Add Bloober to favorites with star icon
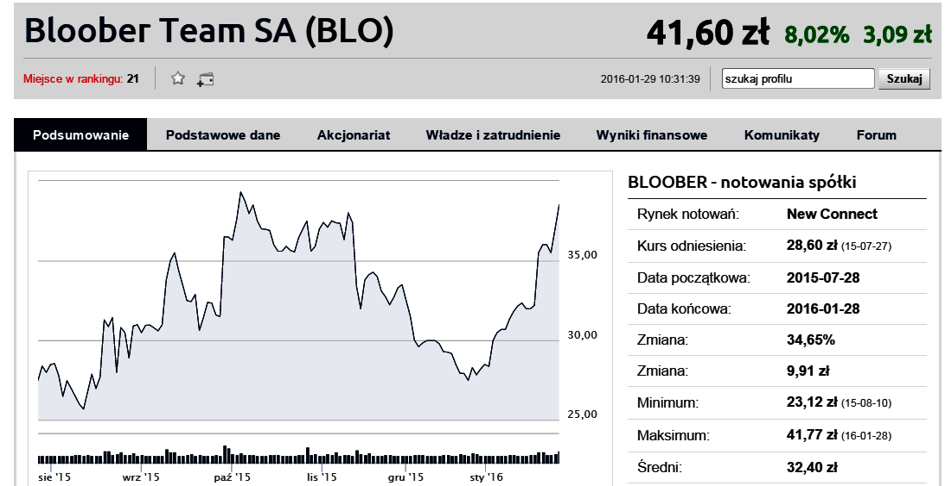This screenshot has width=945, height=486. click(x=178, y=78)
